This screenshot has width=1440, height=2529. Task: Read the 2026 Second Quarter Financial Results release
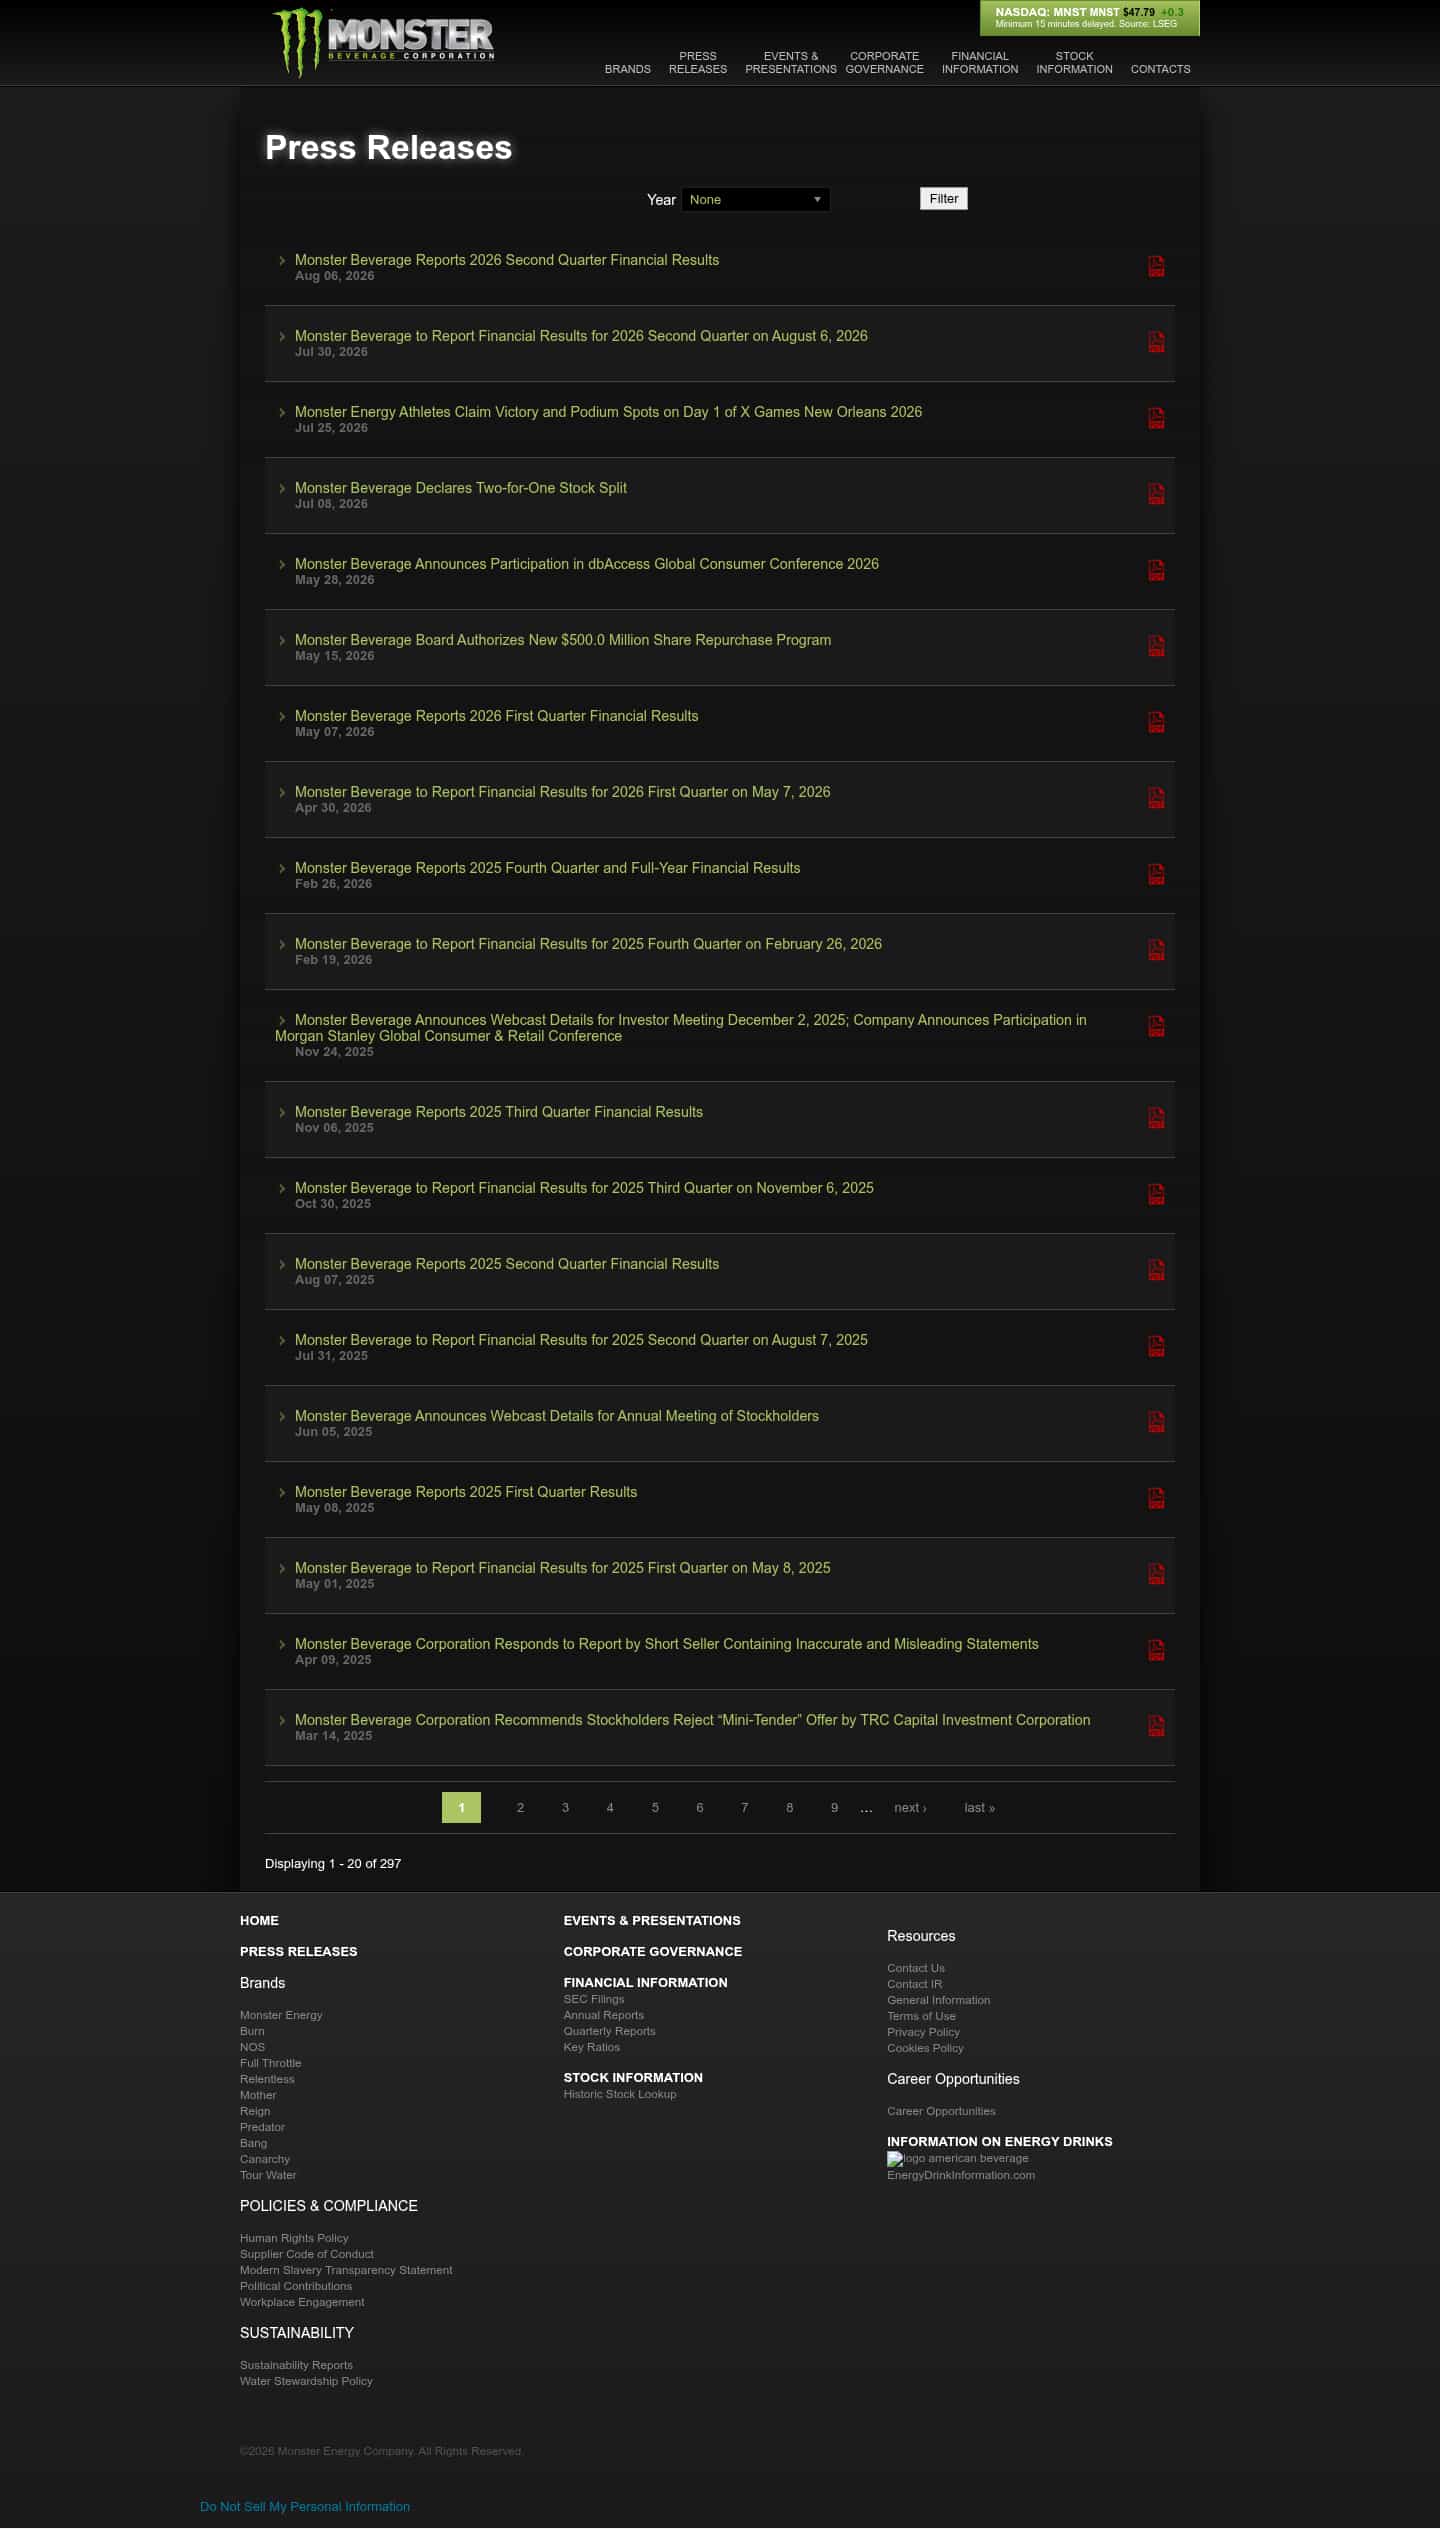click(x=507, y=260)
